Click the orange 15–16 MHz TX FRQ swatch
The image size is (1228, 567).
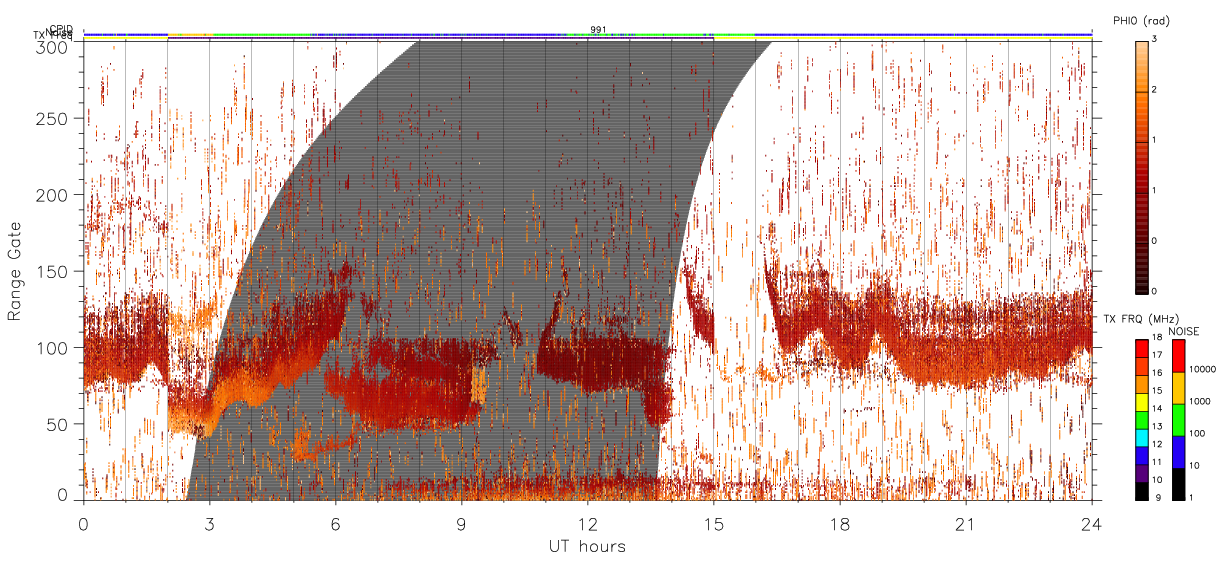pos(1141,384)
